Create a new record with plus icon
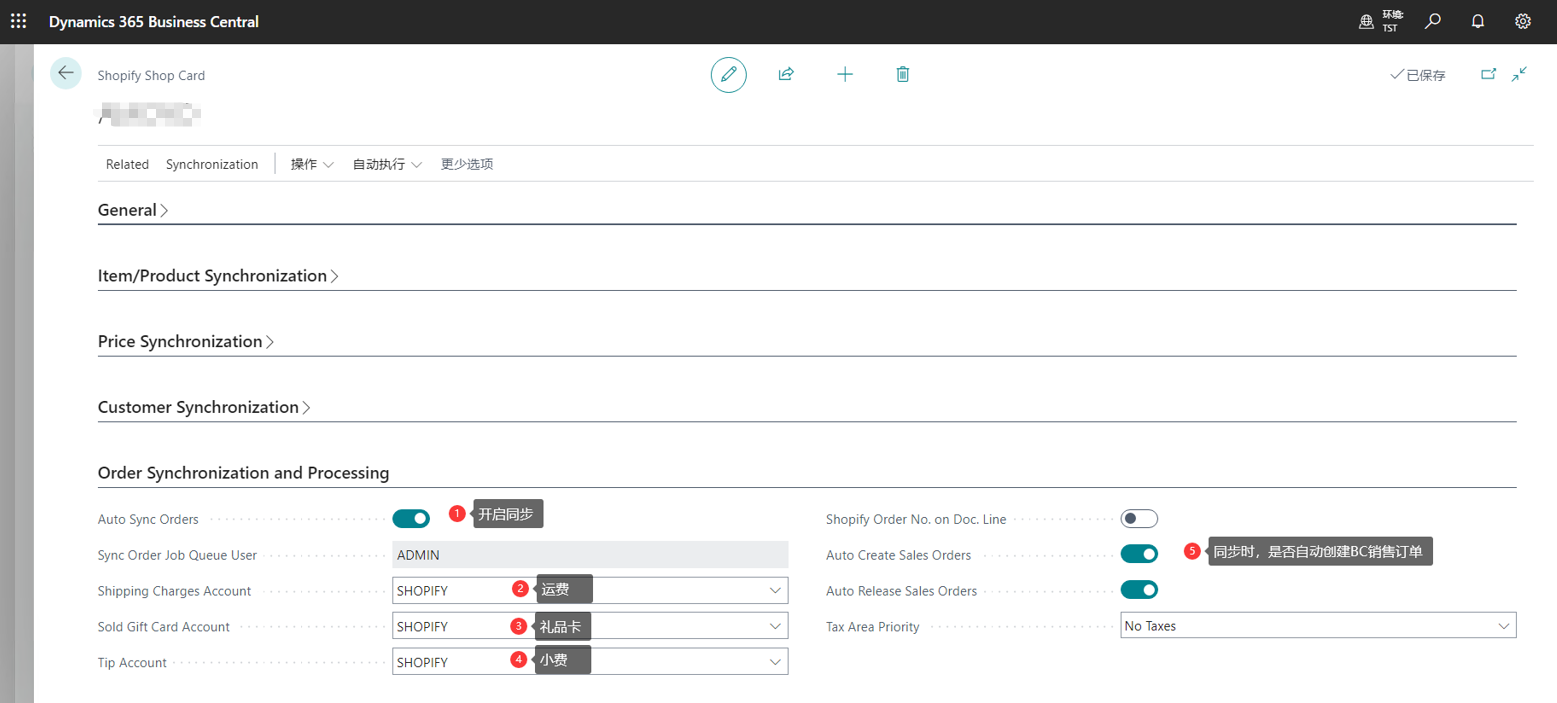The height and width of the screenshot is (703, 1557). (845, 74)
